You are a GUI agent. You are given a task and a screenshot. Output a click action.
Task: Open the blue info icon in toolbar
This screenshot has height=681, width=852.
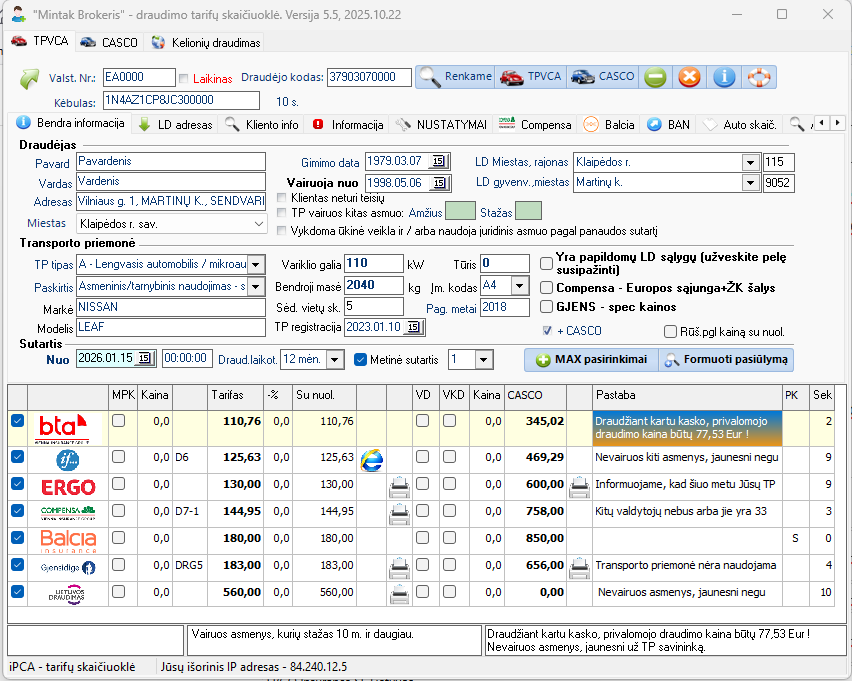pos(724,77)
